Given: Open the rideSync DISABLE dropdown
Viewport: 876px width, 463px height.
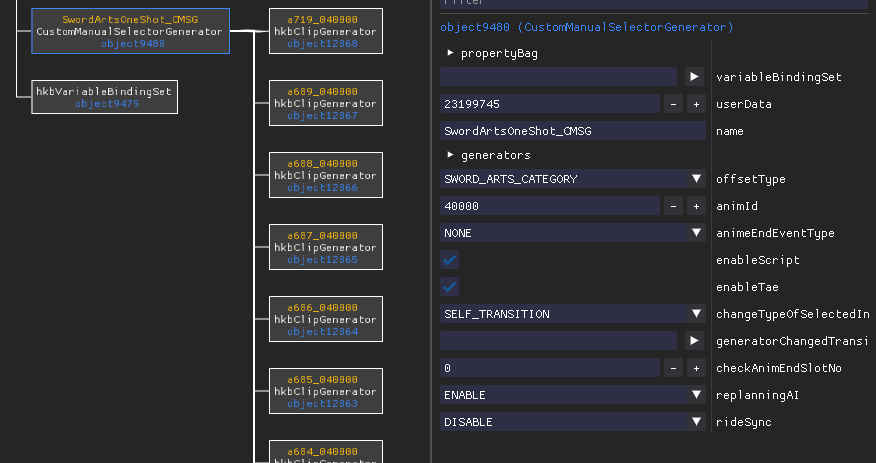Looking at the screenshot, I should (573, 422).
